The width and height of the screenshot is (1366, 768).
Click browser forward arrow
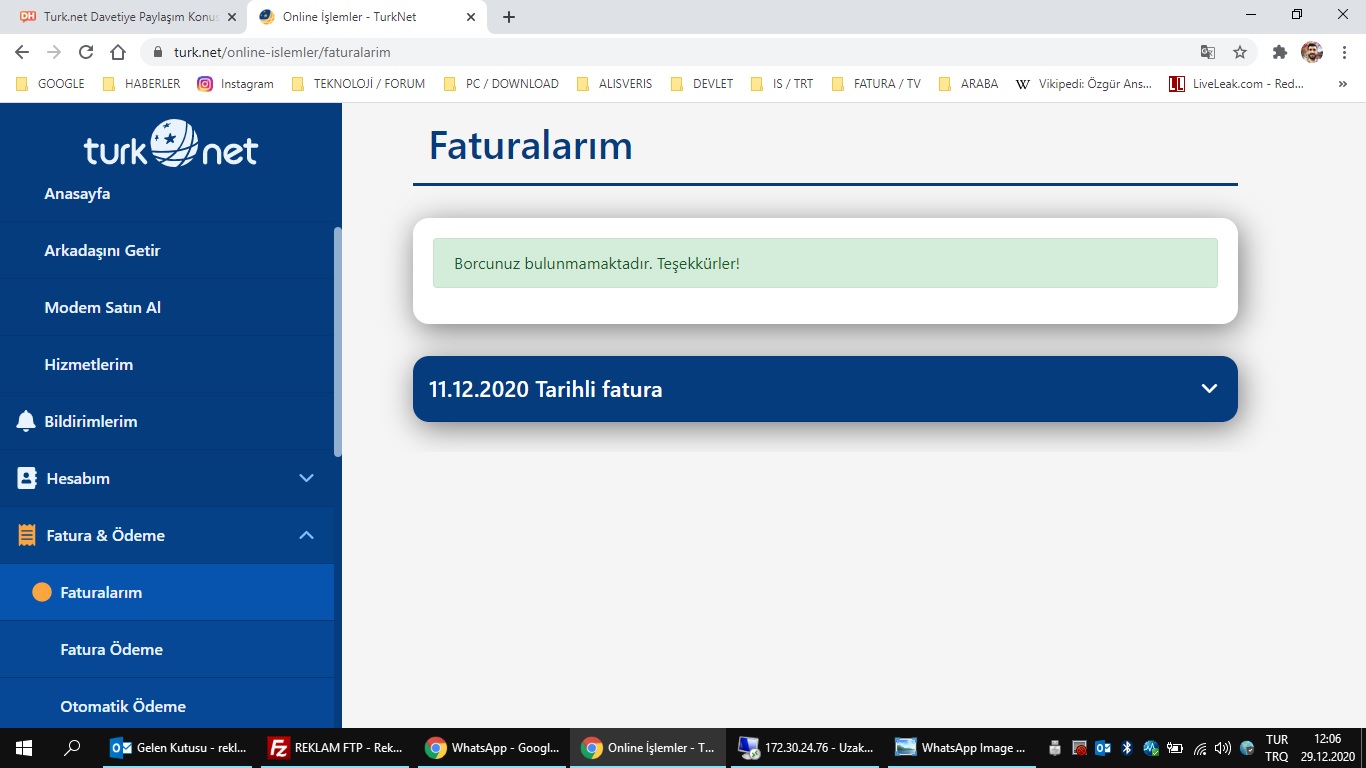tap(54, 52)
